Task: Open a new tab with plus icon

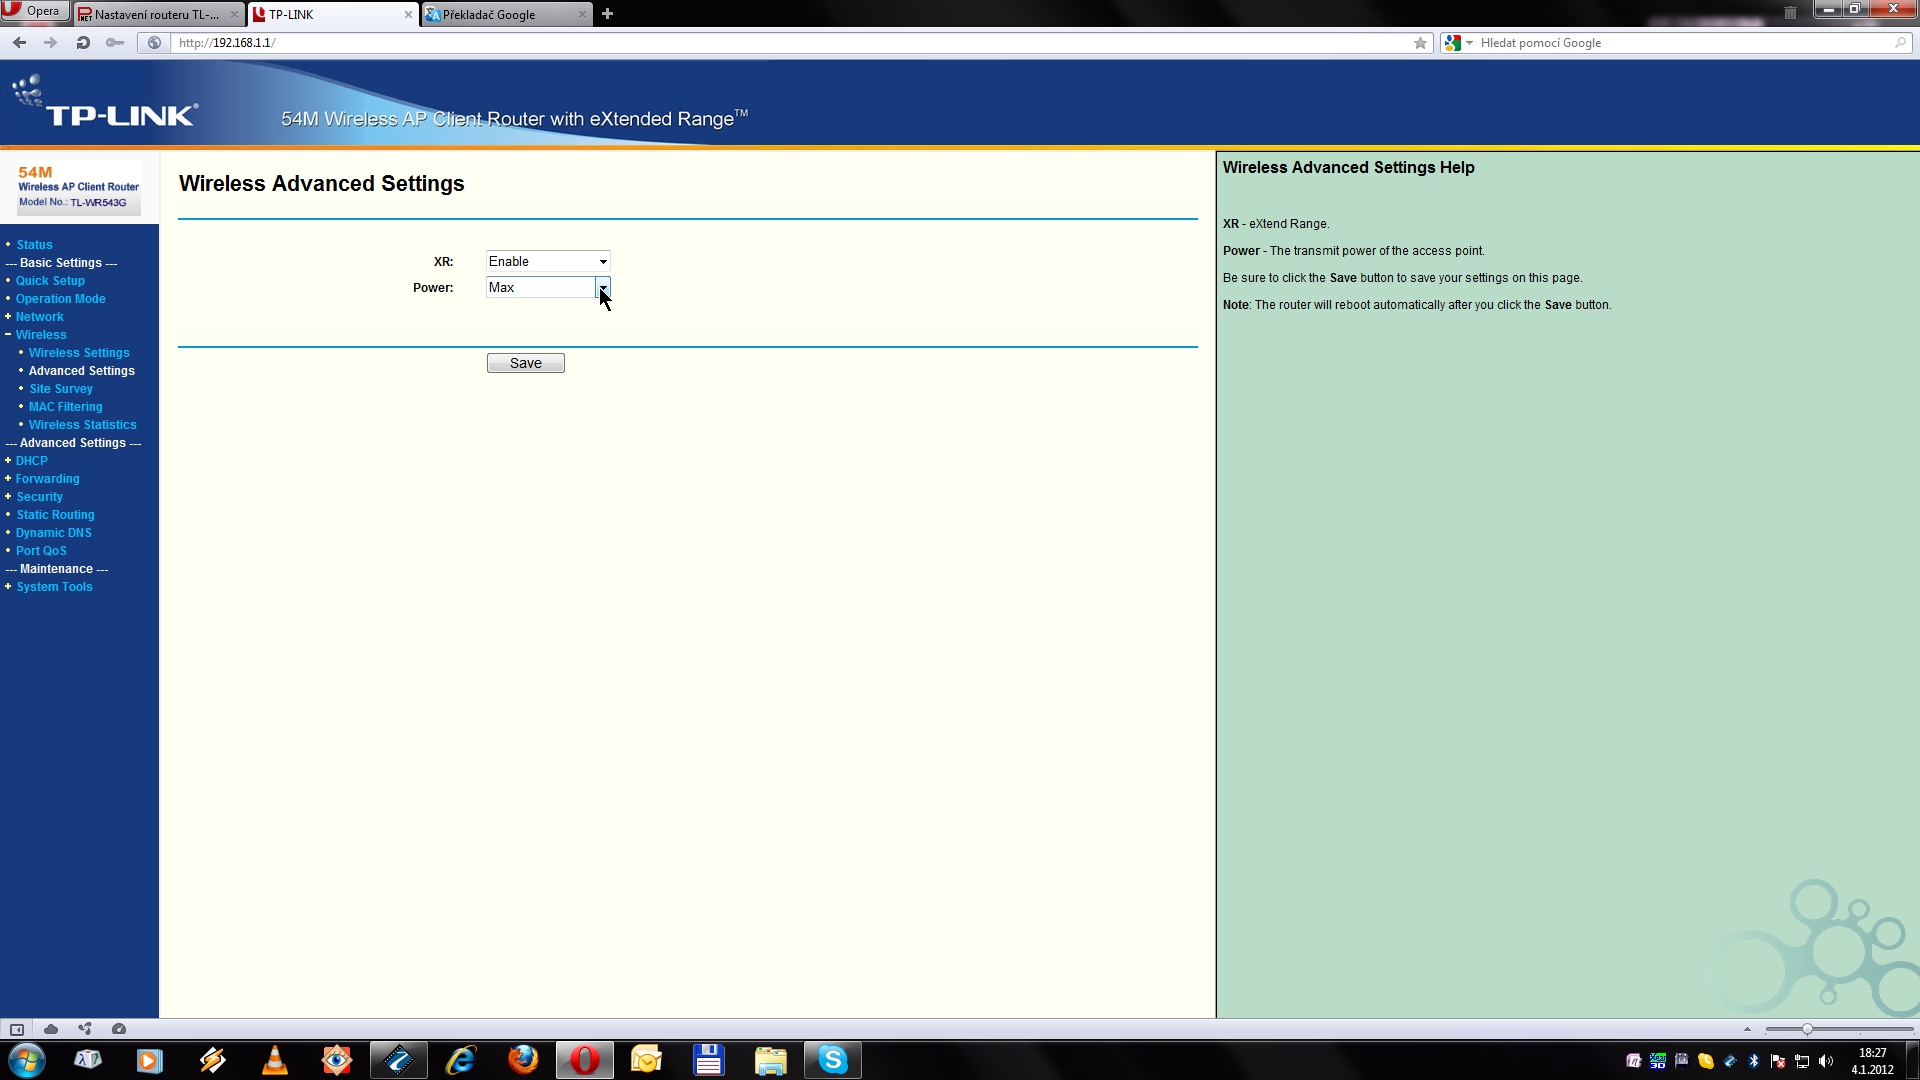Action: coord(607,14)
